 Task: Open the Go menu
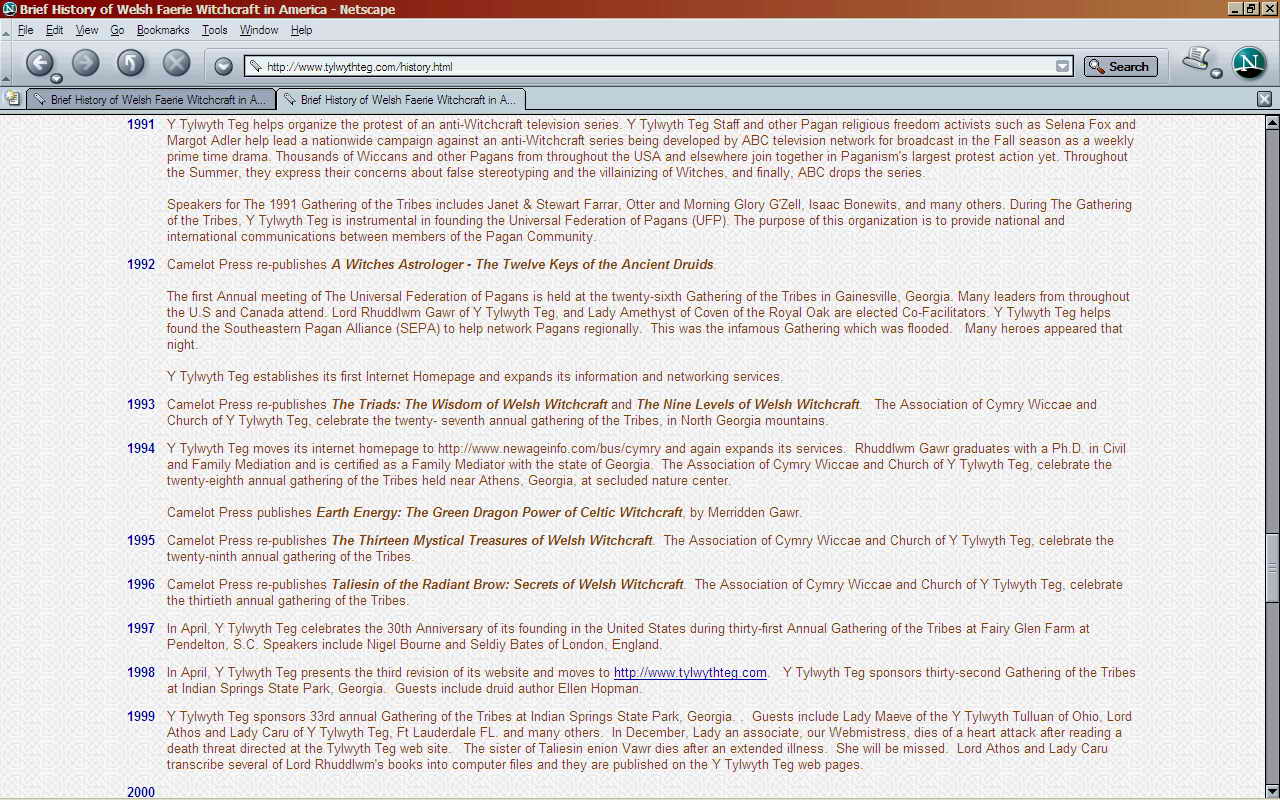(x=117, y=30)
